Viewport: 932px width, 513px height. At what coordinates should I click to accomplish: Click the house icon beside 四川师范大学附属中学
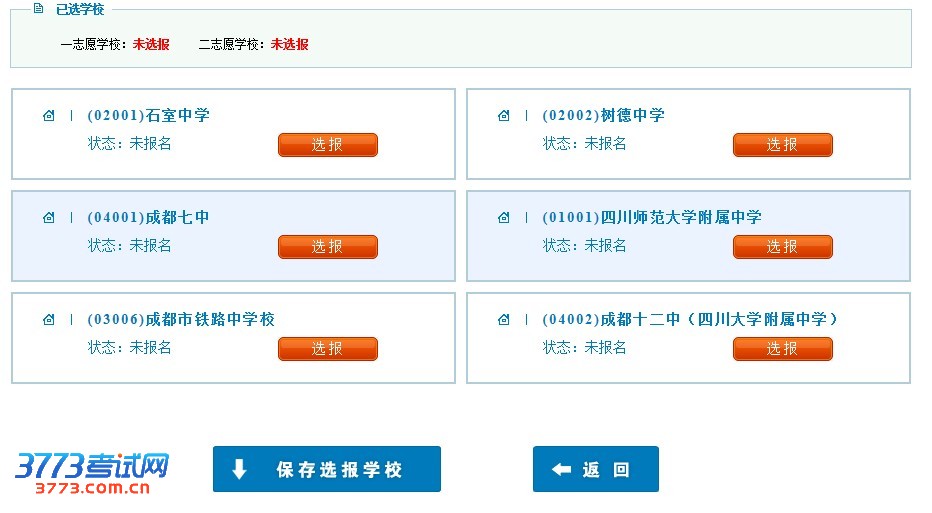pyautogui.click(x=503, y=217)
